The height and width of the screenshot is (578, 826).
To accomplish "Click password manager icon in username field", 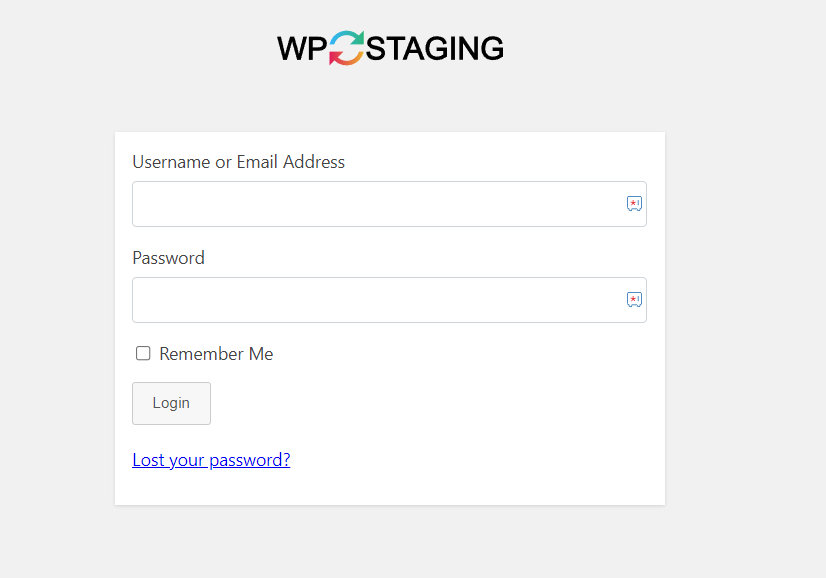I will click(x=634, y=203).
